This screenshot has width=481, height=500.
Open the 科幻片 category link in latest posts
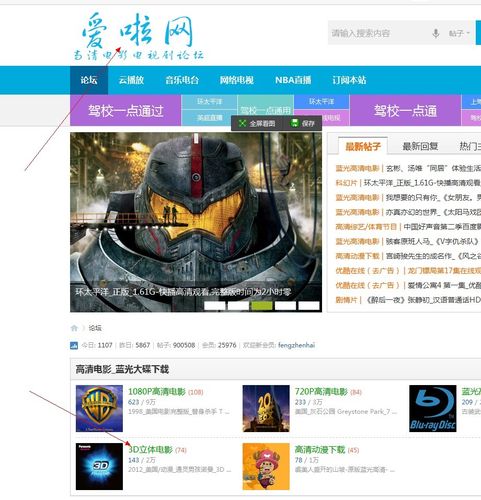(346, 183)
